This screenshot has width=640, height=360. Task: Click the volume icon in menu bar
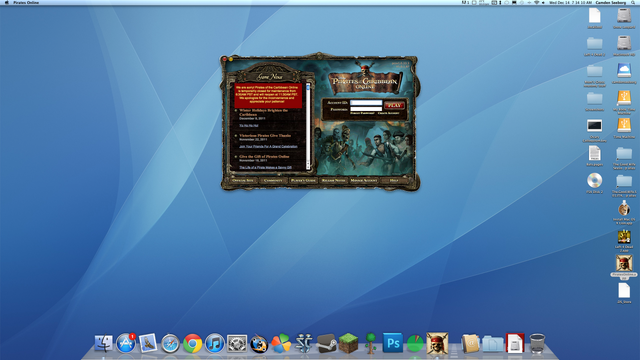(543, 2)
